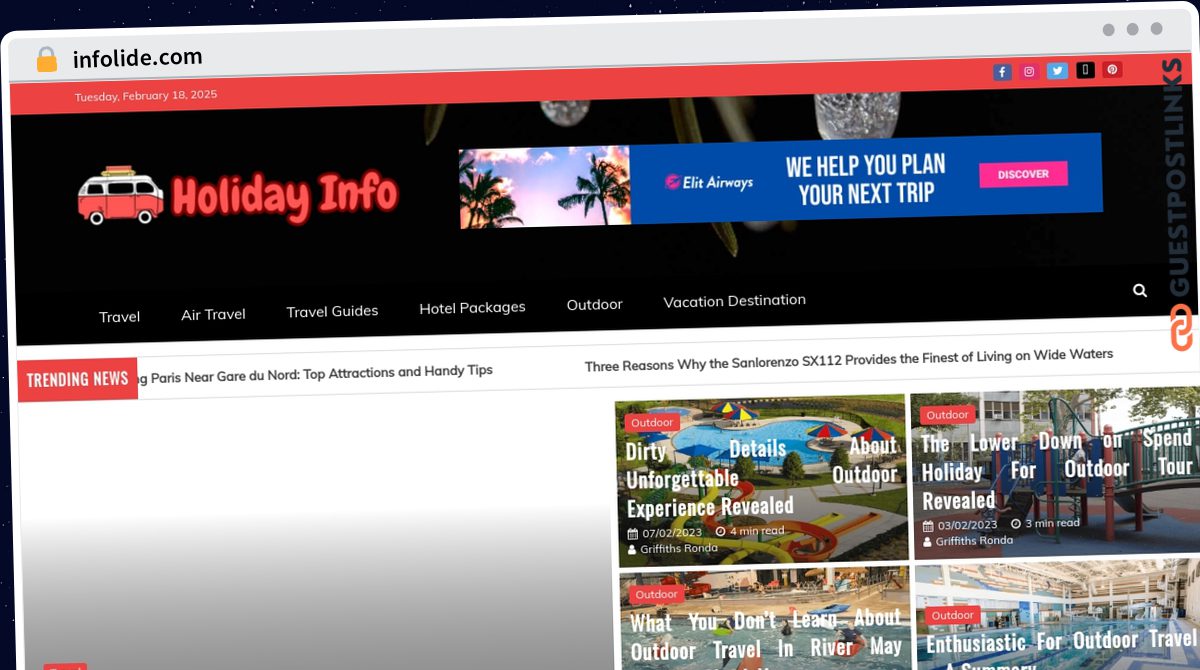This screenshot has width=1200, height=670.
Task: Open the Air Travel menu item
Action: [213, 314]
